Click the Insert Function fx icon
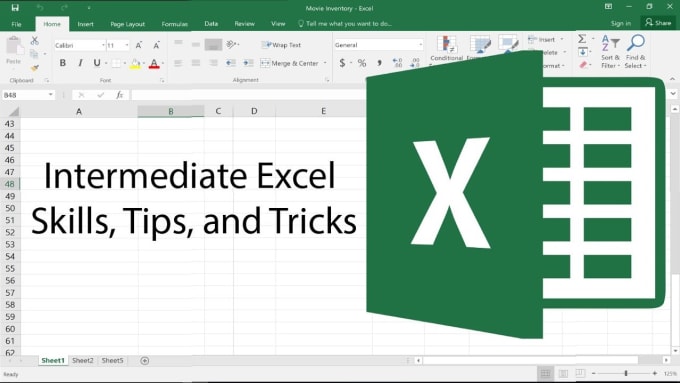 pyautogui.click(x=120, y=95)
